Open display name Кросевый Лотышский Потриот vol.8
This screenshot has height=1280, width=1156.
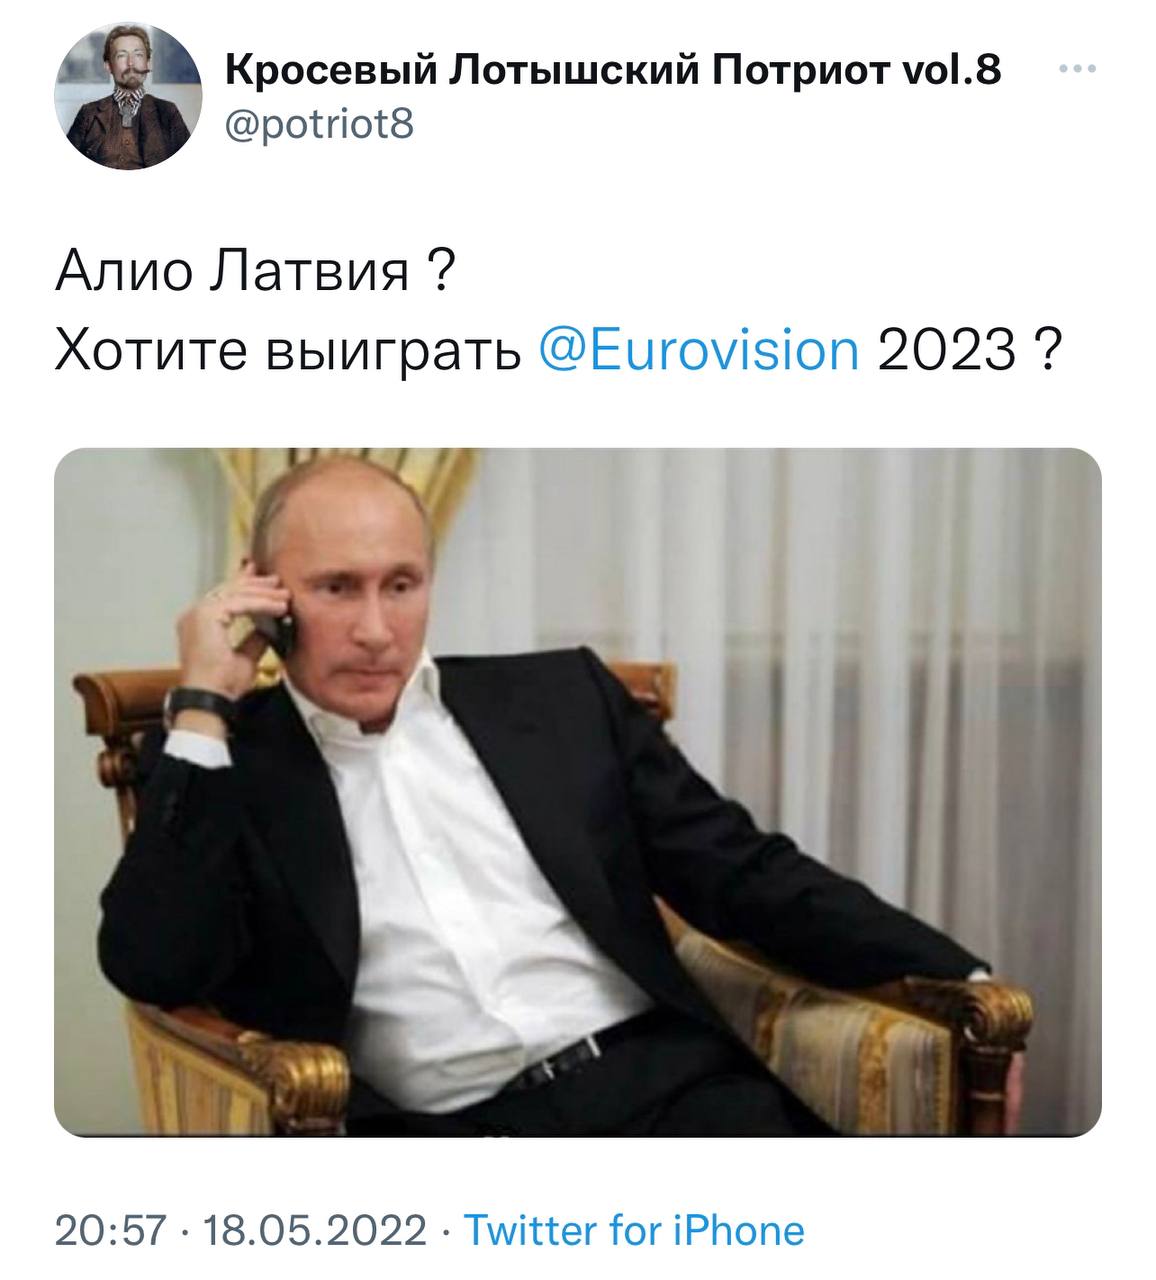pos(614,70)
